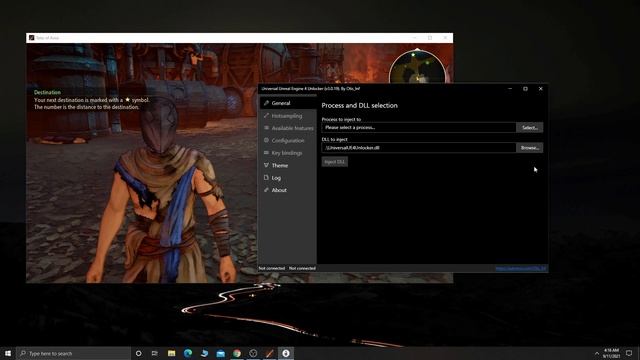Click the Type here to search box
640x360 pixels.
(x=73, y=353)
